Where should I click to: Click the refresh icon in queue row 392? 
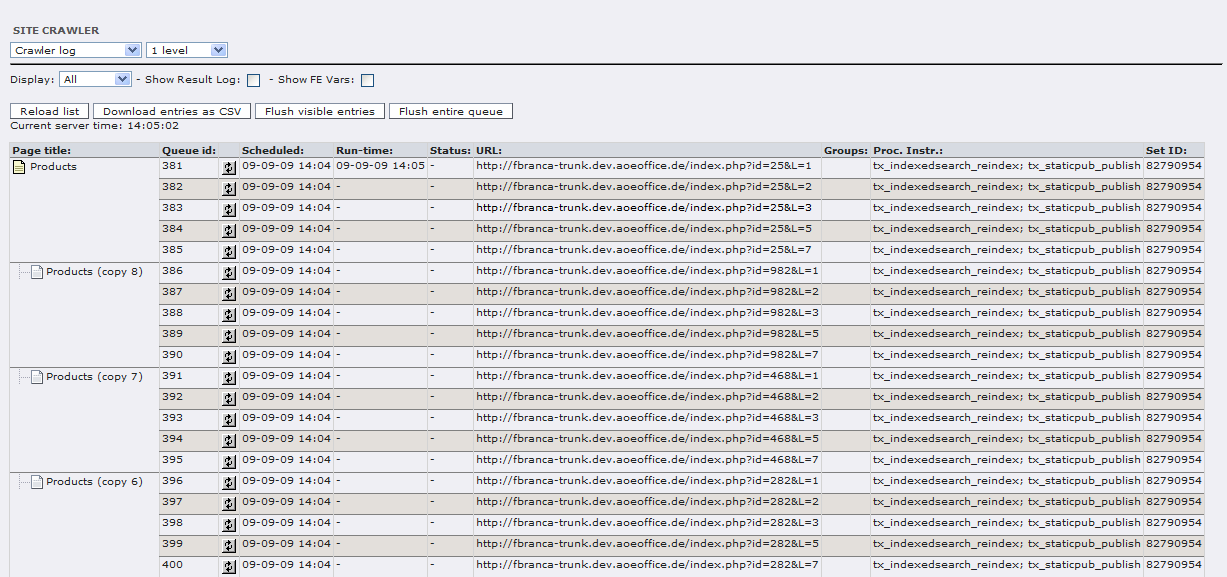(229, 399)
